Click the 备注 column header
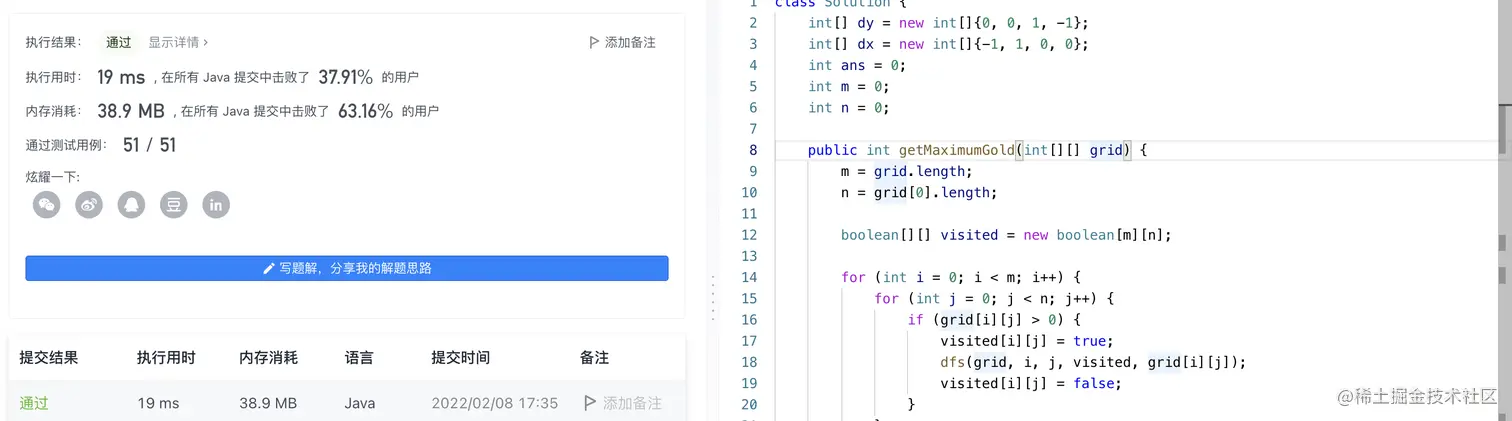This screenshot has width=1512, height=421. pyautogui.click(x=594, y=357)
